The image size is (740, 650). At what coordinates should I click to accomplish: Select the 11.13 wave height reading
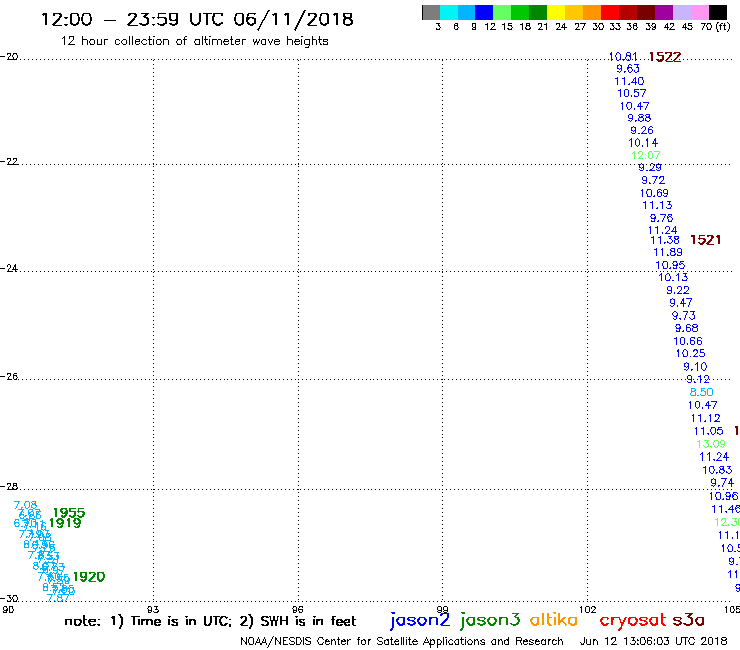pyautogui.click(x=657, y=205)
